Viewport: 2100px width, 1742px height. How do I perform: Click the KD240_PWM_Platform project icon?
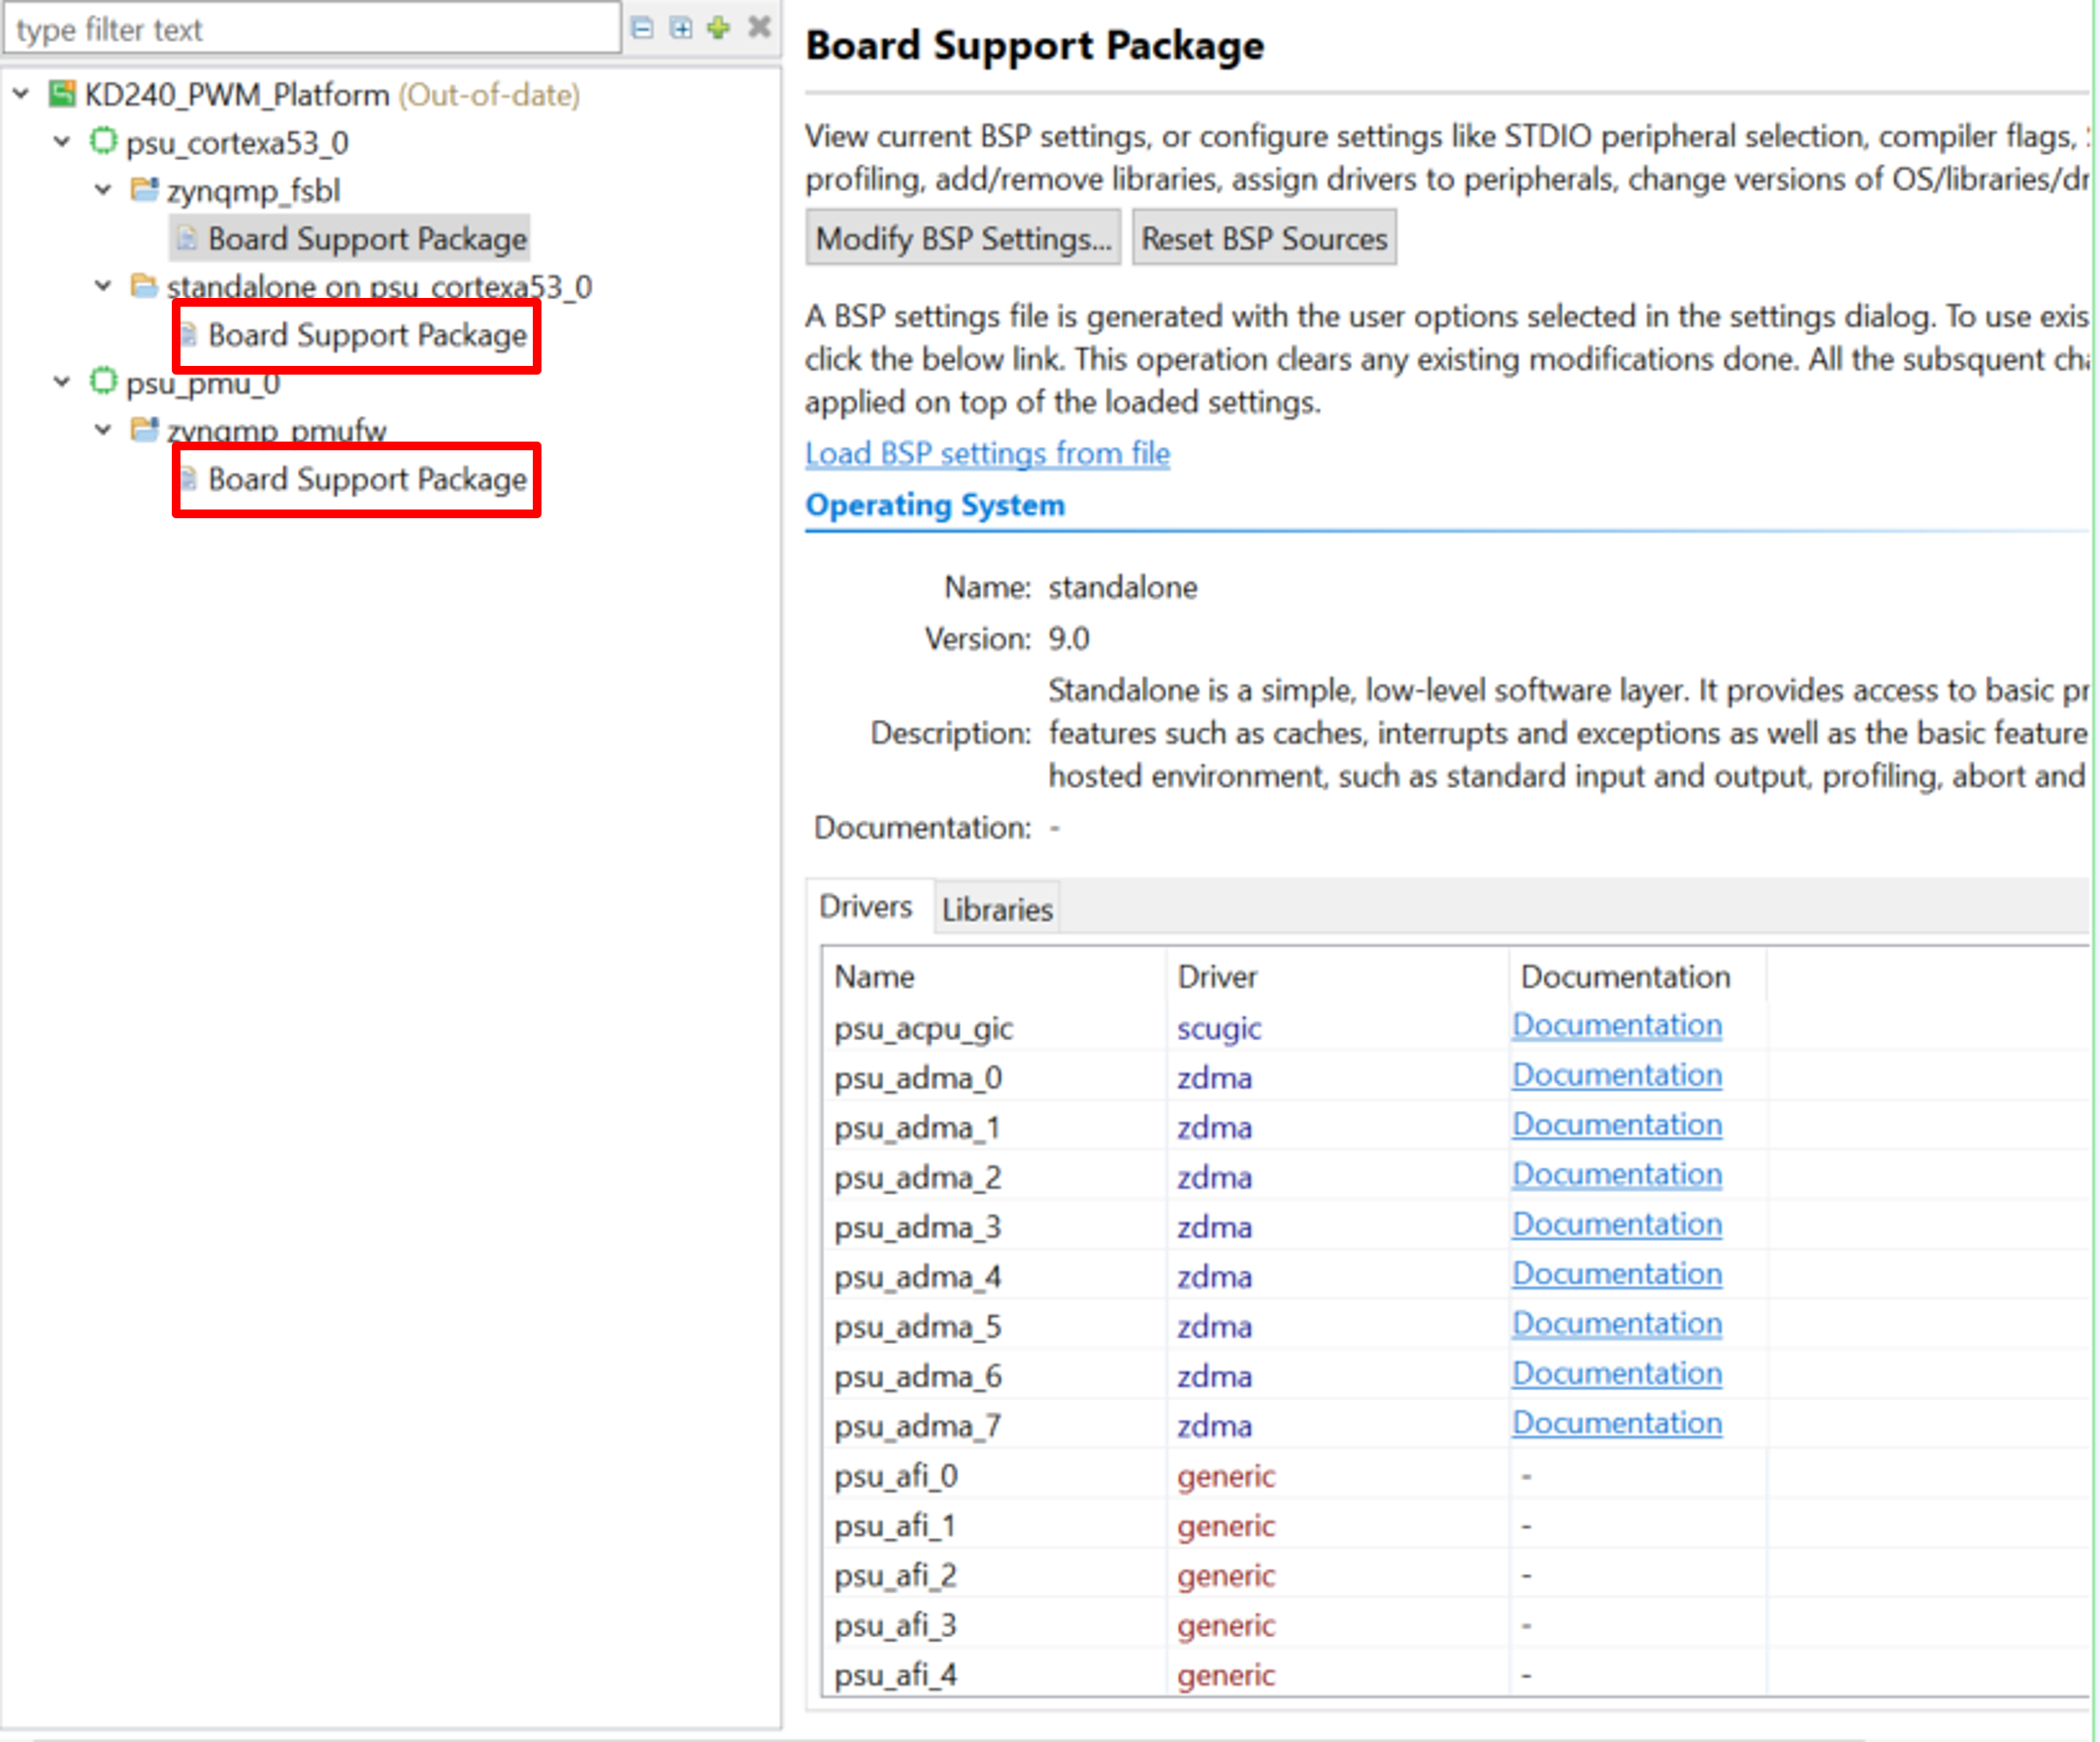(63, 94)
